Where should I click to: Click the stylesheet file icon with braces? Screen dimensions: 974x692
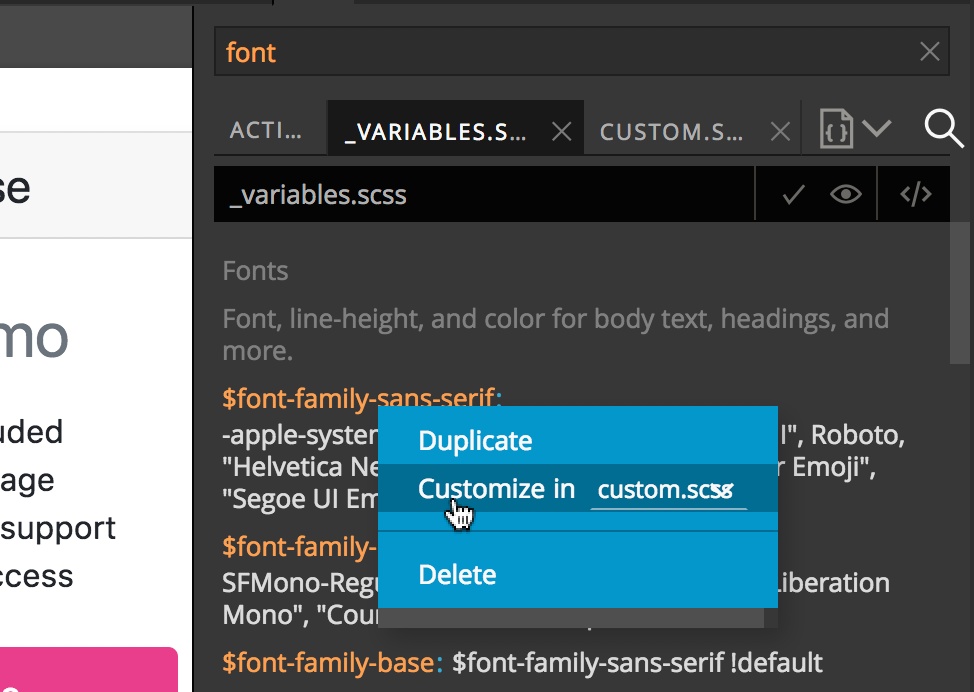click(x=835, y=129)
